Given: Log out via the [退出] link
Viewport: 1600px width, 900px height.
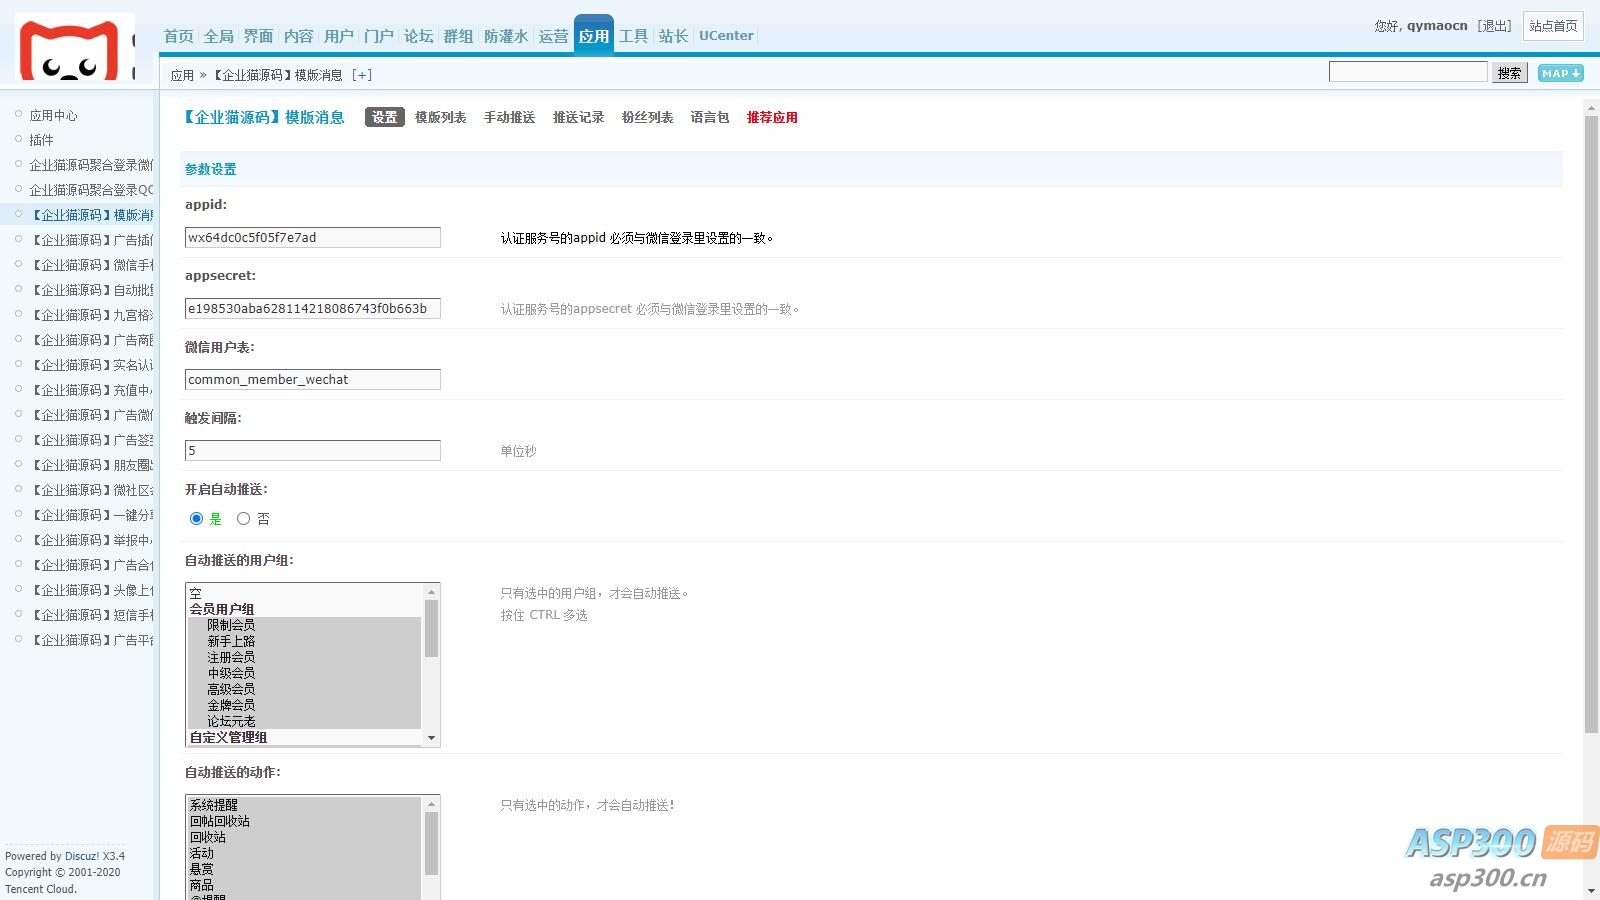Looking at the screenshot, I should click(x=1494, y=26).
